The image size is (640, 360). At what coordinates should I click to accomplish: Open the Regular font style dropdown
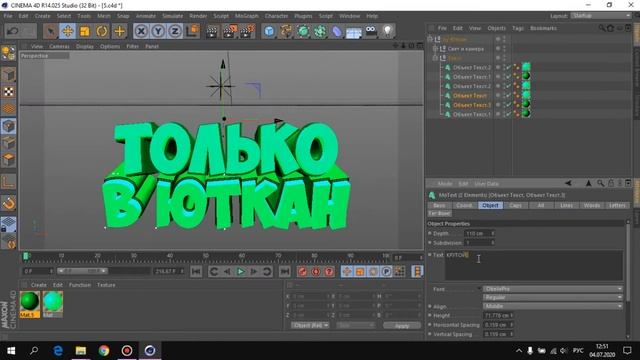[553, 298]
